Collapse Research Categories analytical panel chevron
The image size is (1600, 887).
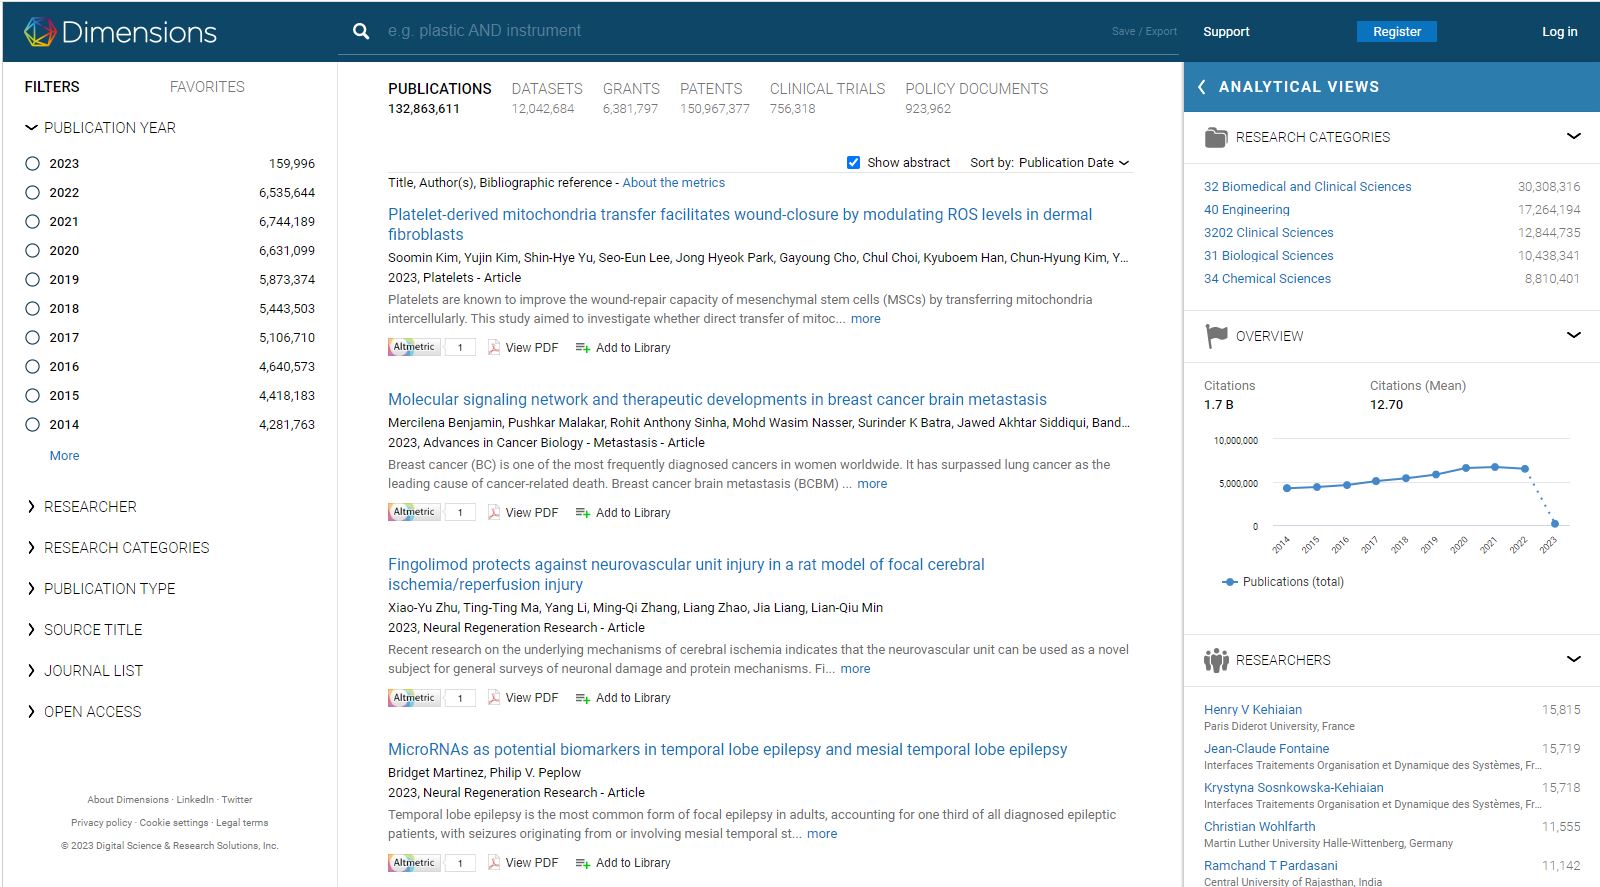click(1573, 136)
